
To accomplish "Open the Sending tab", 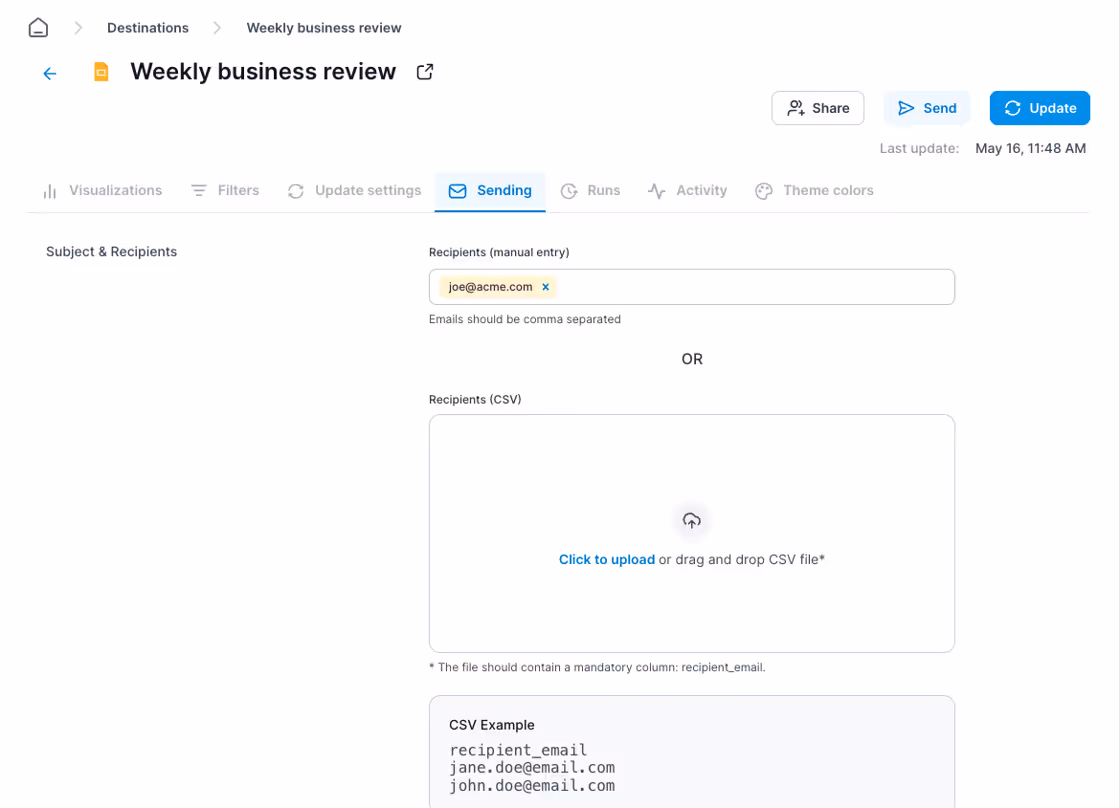I will [x=490, y=190].
